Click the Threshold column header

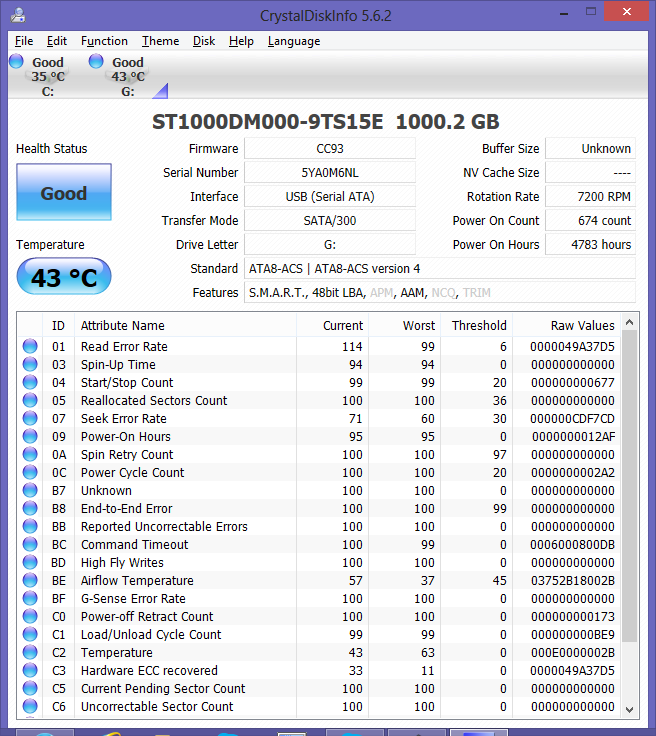476,326
